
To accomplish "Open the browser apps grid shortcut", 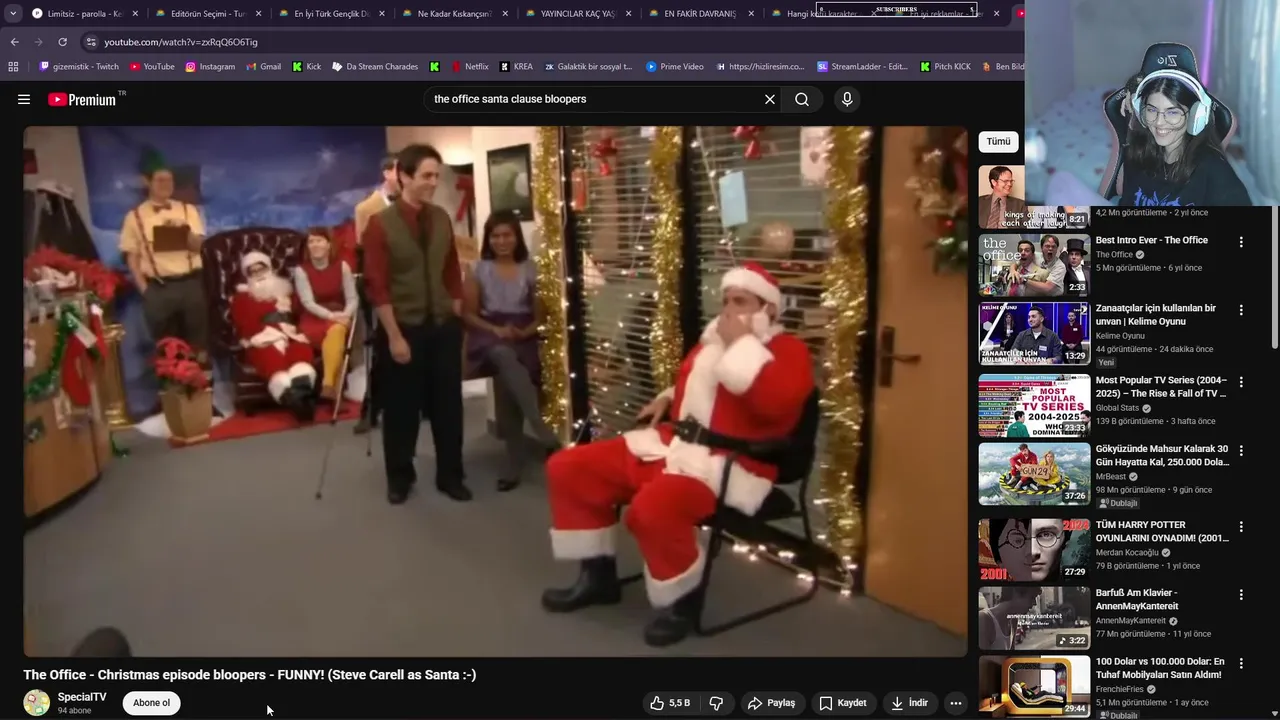I will (x=13, y=67).
